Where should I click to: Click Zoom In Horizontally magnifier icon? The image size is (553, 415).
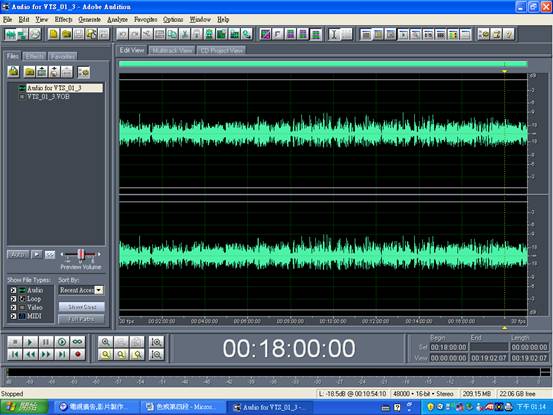pyautogui.click(x=105, y=342)
